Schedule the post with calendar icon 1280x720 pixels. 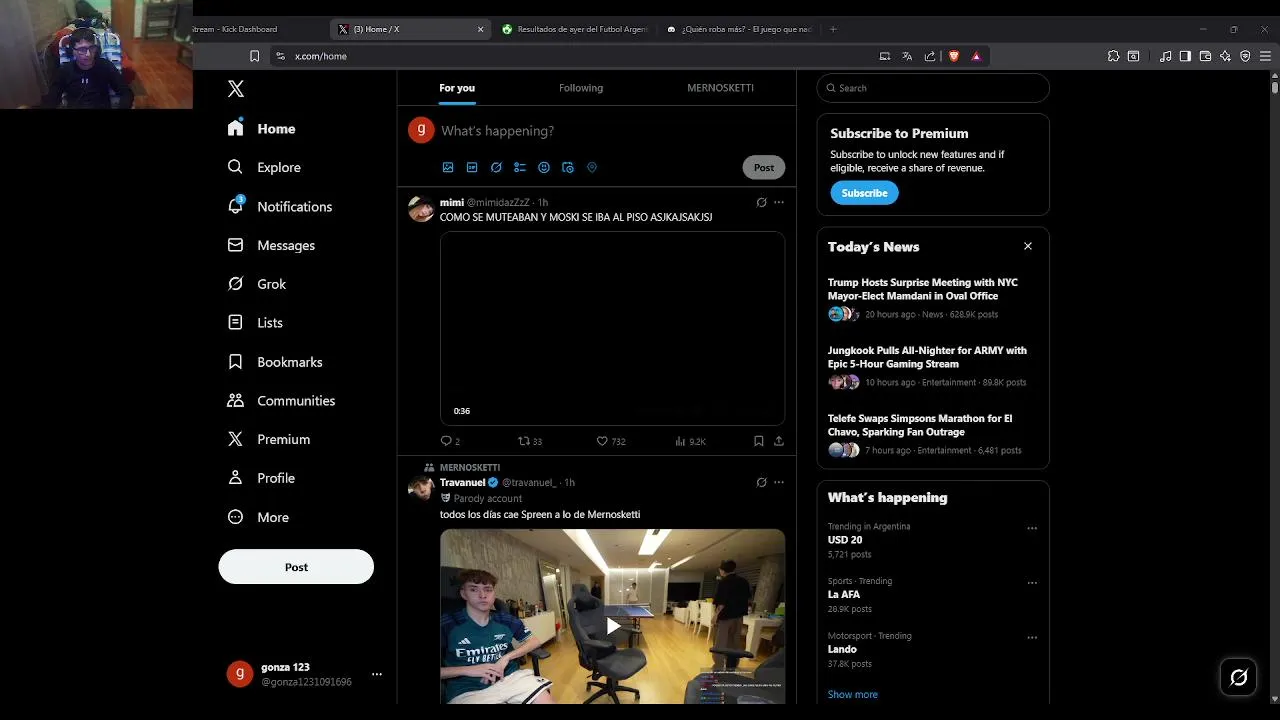click(568, 167)
